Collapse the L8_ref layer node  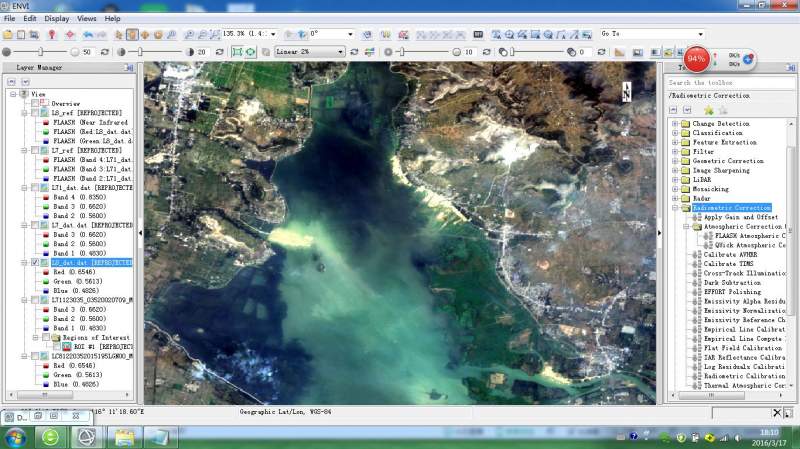click(24, 113)
